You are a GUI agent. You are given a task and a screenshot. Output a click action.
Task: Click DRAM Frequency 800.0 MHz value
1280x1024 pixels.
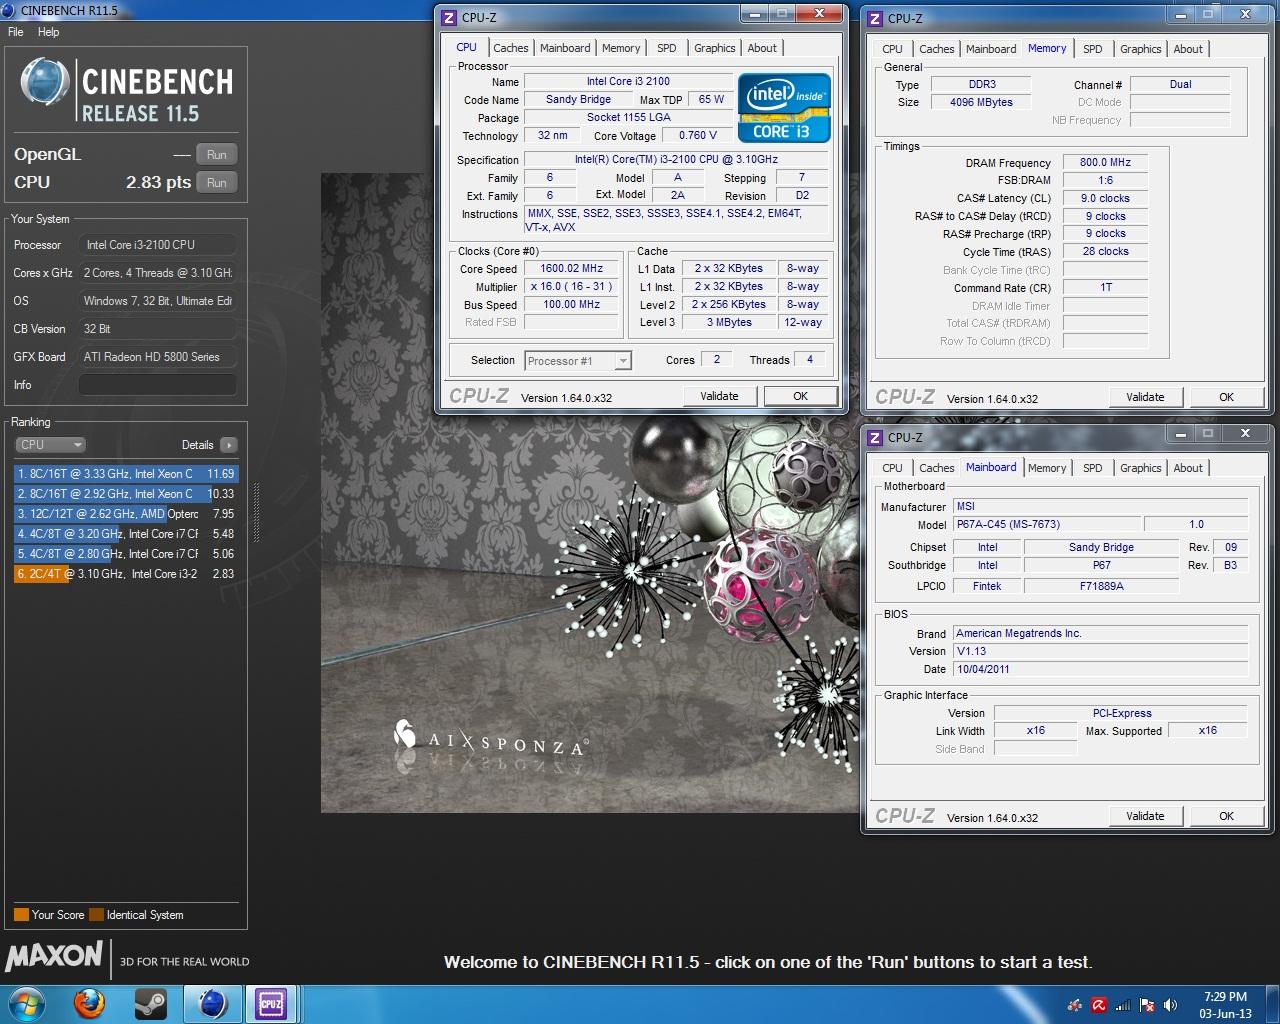(1105, 162)
